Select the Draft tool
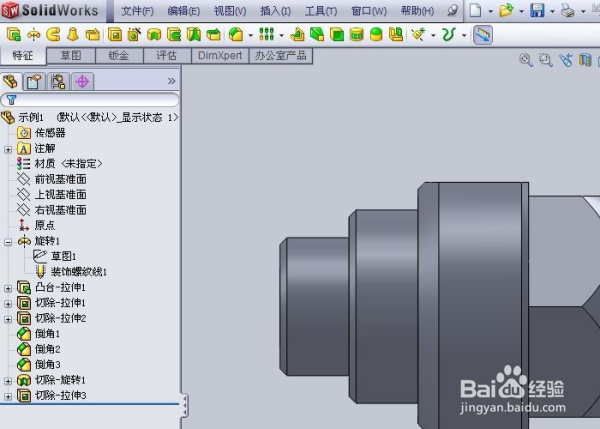The height and width of the screenshot is (429, 600). click(x=317, y=35)
